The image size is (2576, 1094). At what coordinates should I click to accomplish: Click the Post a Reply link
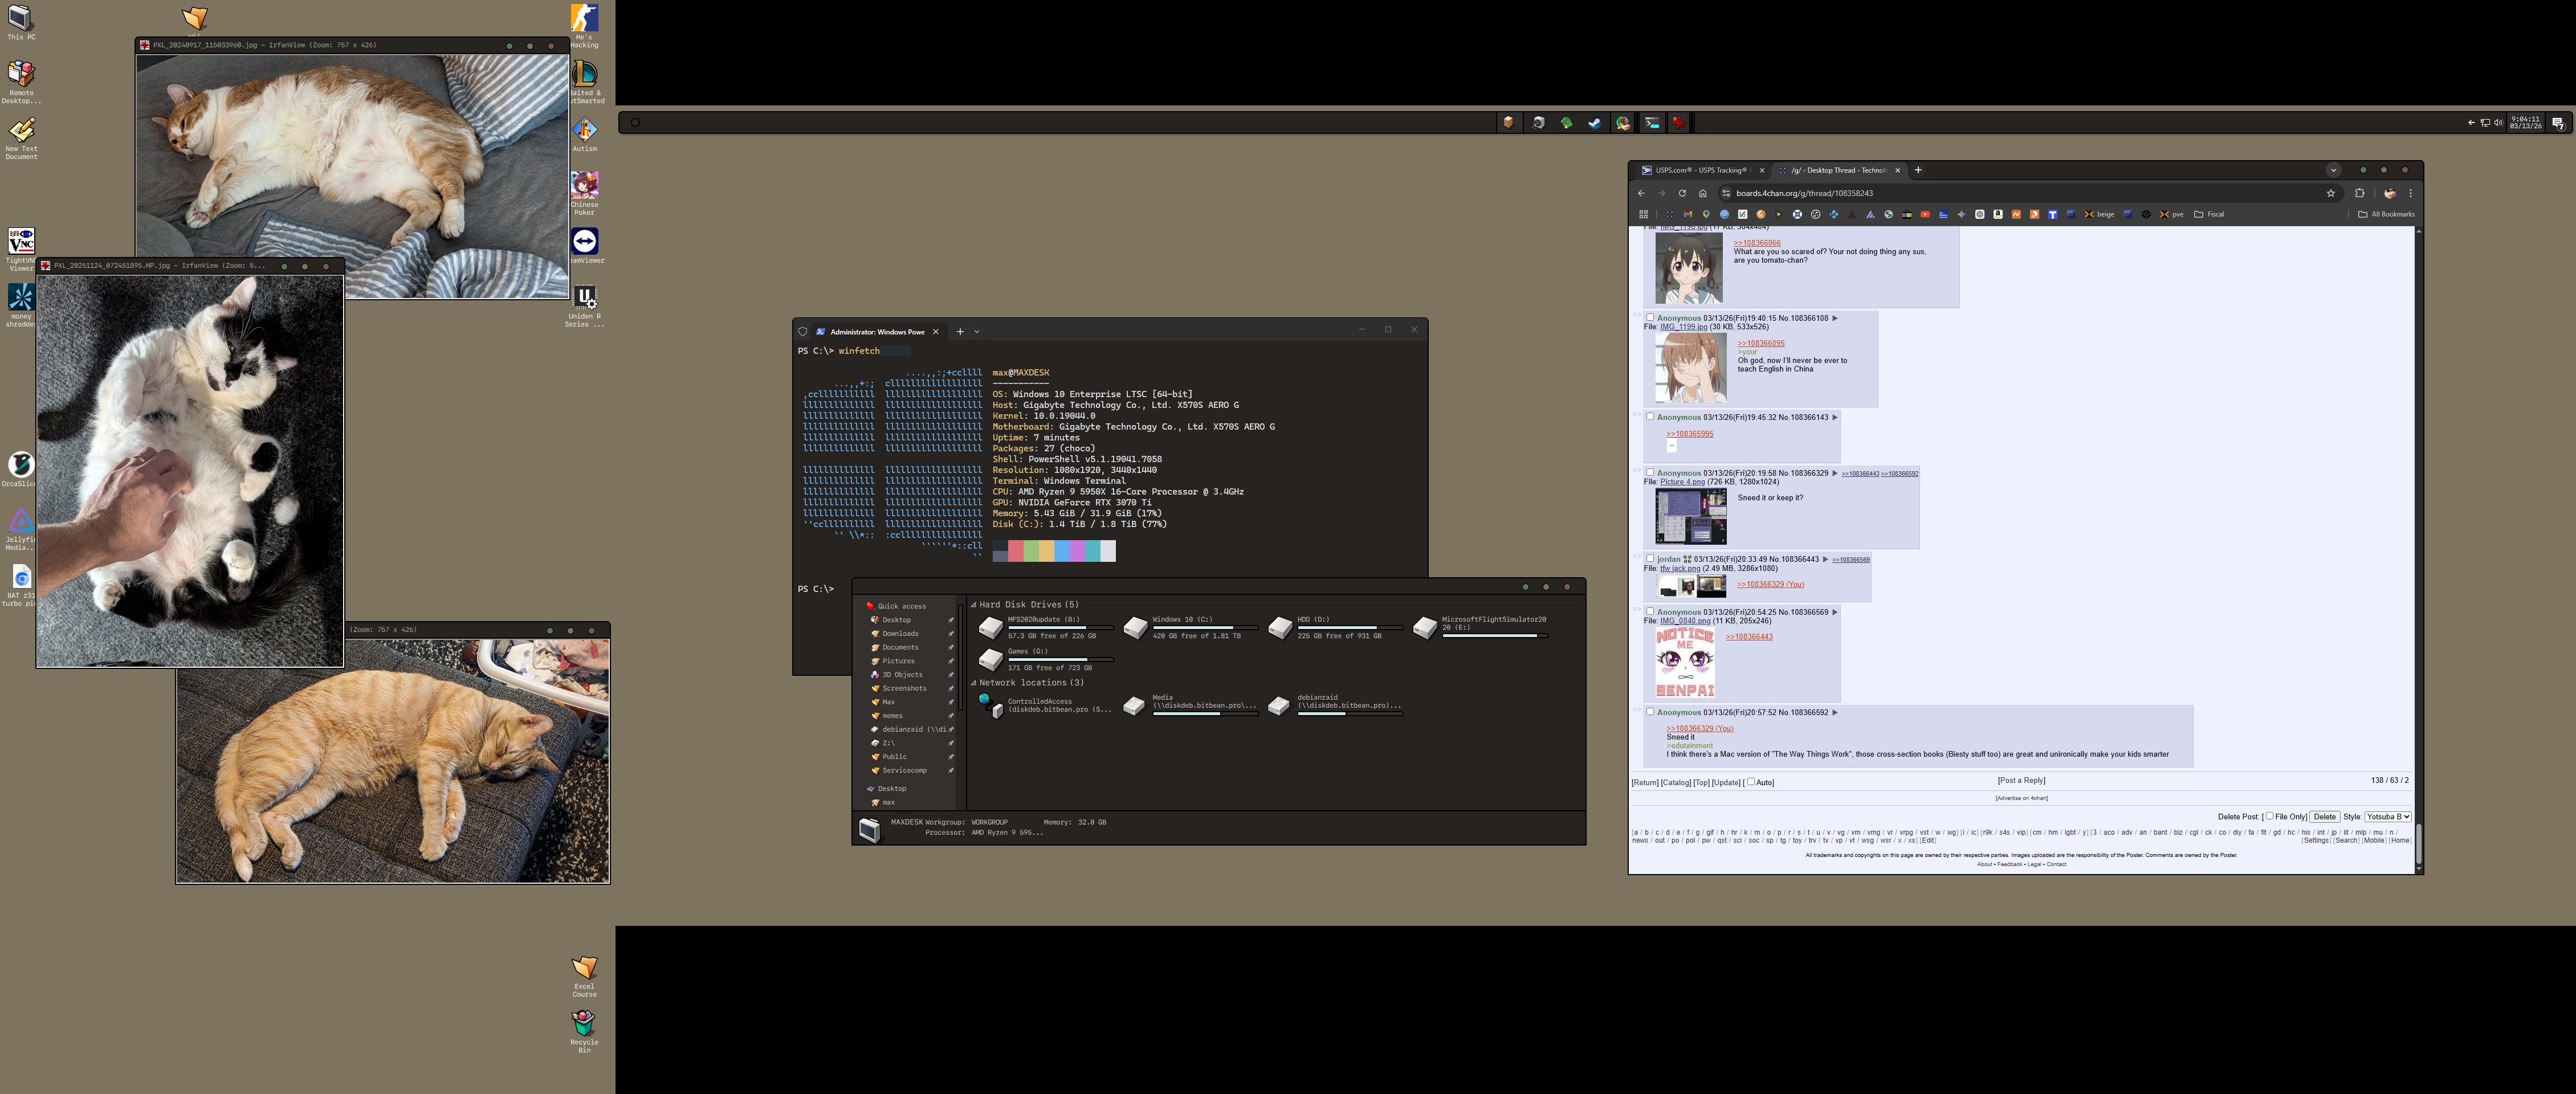[x=2021, y=780]
